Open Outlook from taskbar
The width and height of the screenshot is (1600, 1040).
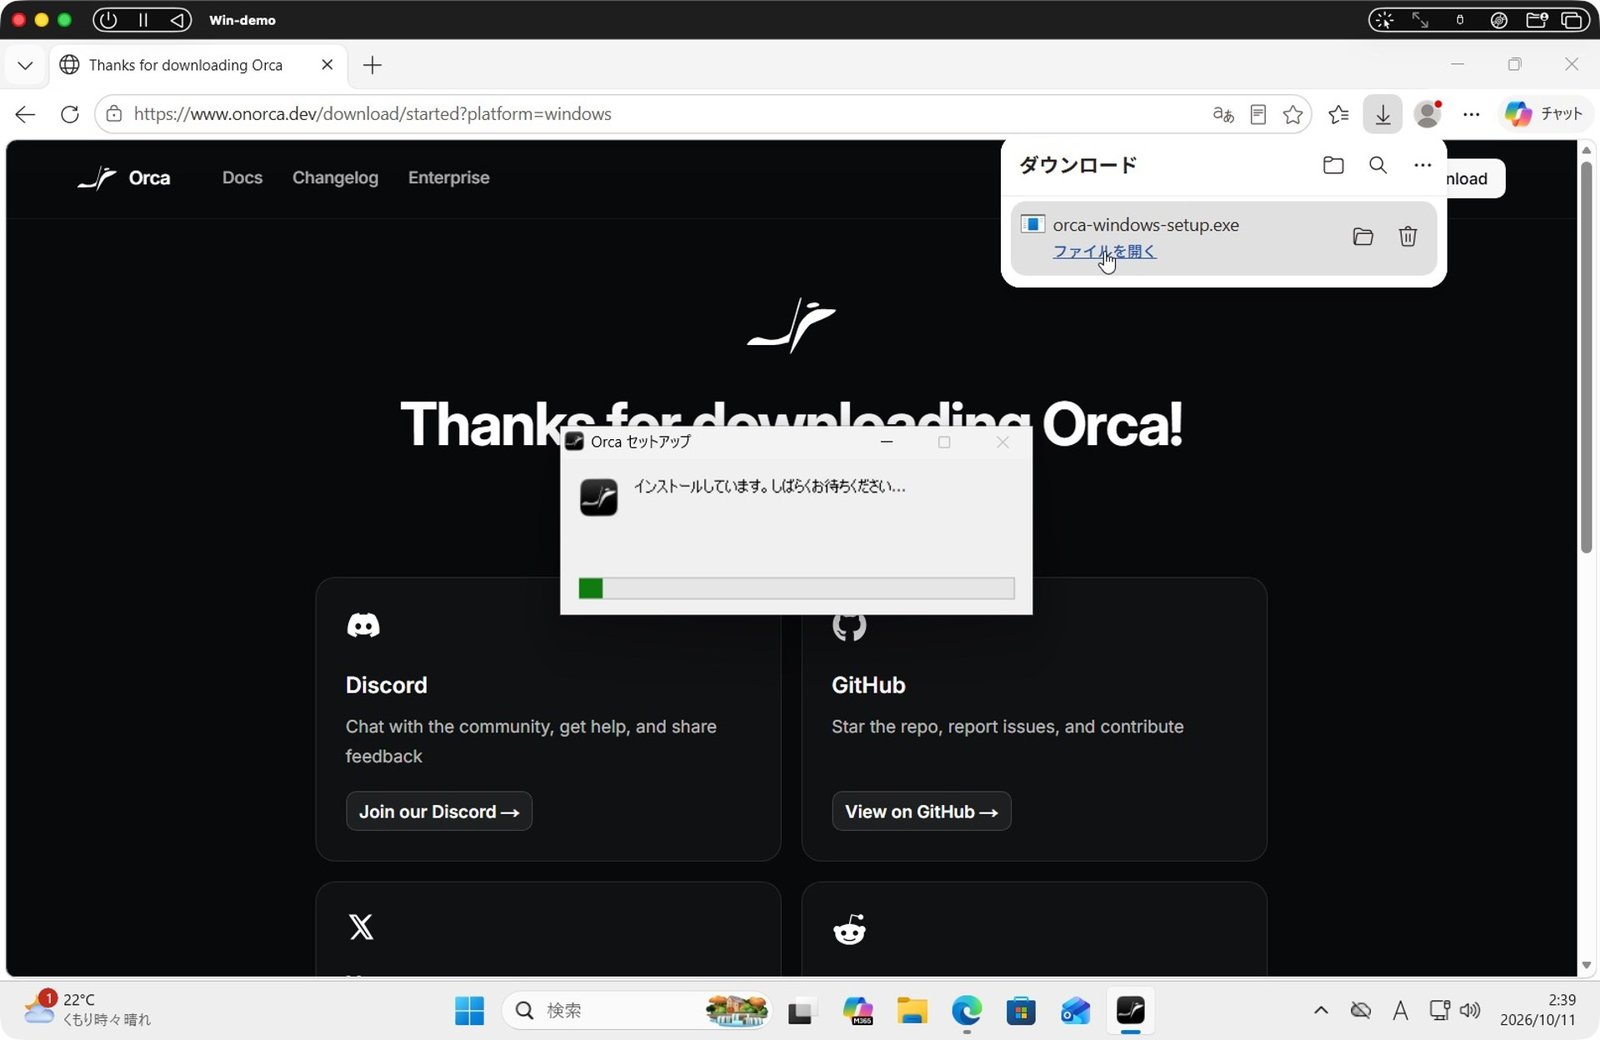click(1076, 1012)
